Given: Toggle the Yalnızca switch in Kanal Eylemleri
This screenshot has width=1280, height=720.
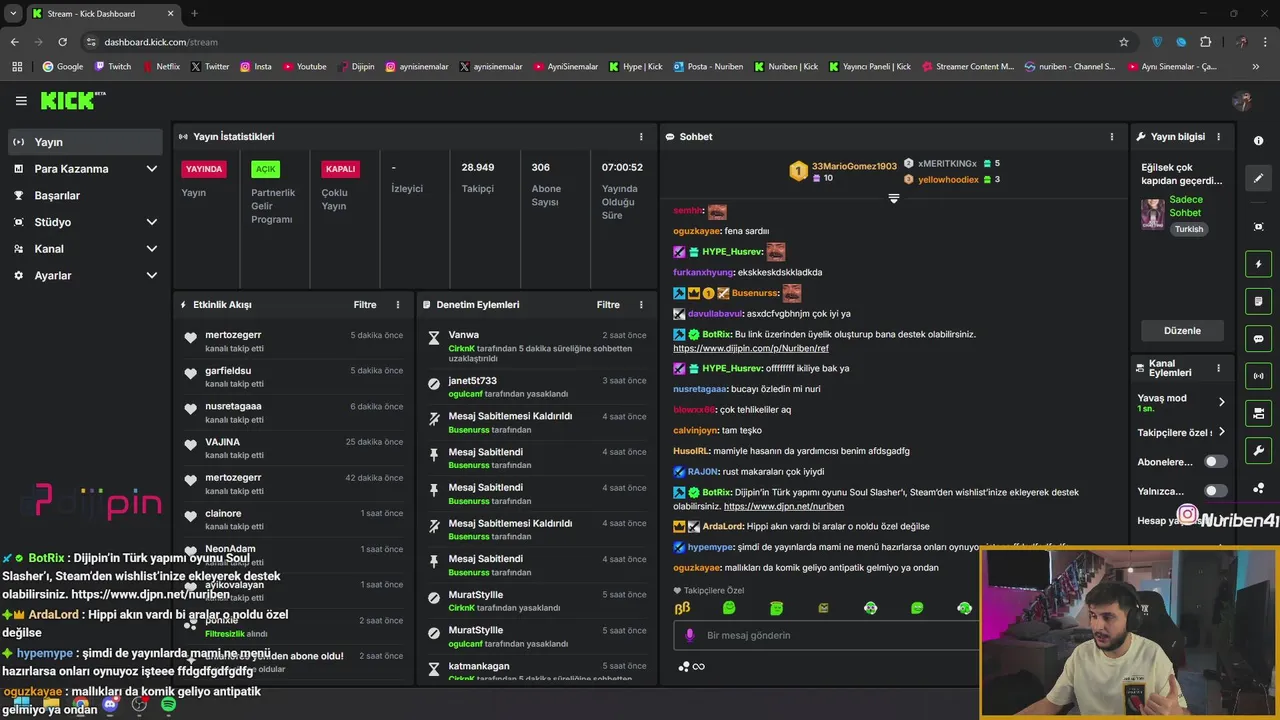Looking at the screenshot, I should pos(1215,491).
